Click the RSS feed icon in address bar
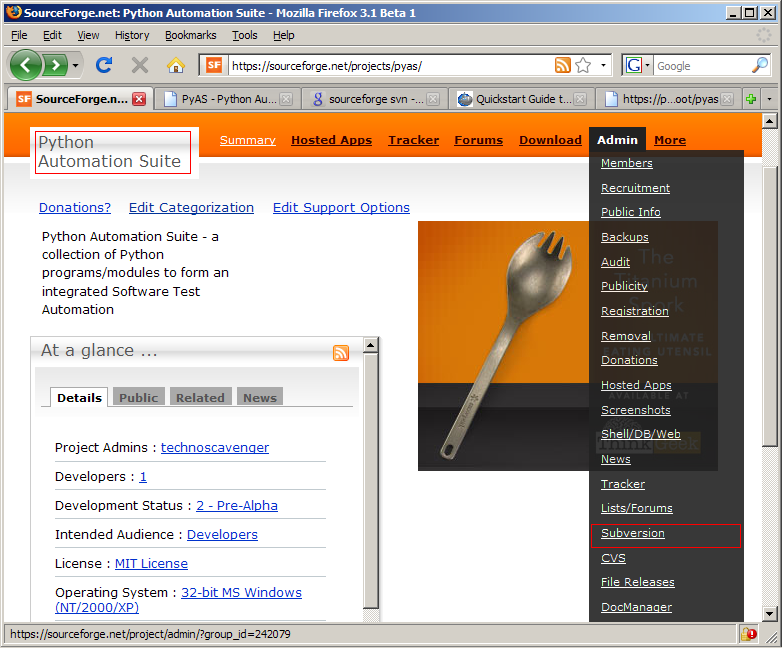 (563, 65)
